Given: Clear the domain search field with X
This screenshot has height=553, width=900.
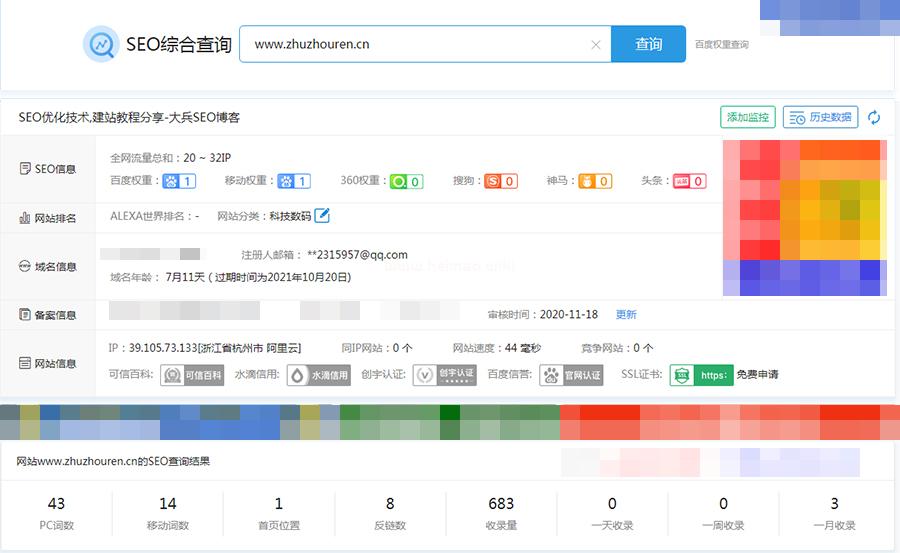Looking at the screenshot, I should 596,45.
